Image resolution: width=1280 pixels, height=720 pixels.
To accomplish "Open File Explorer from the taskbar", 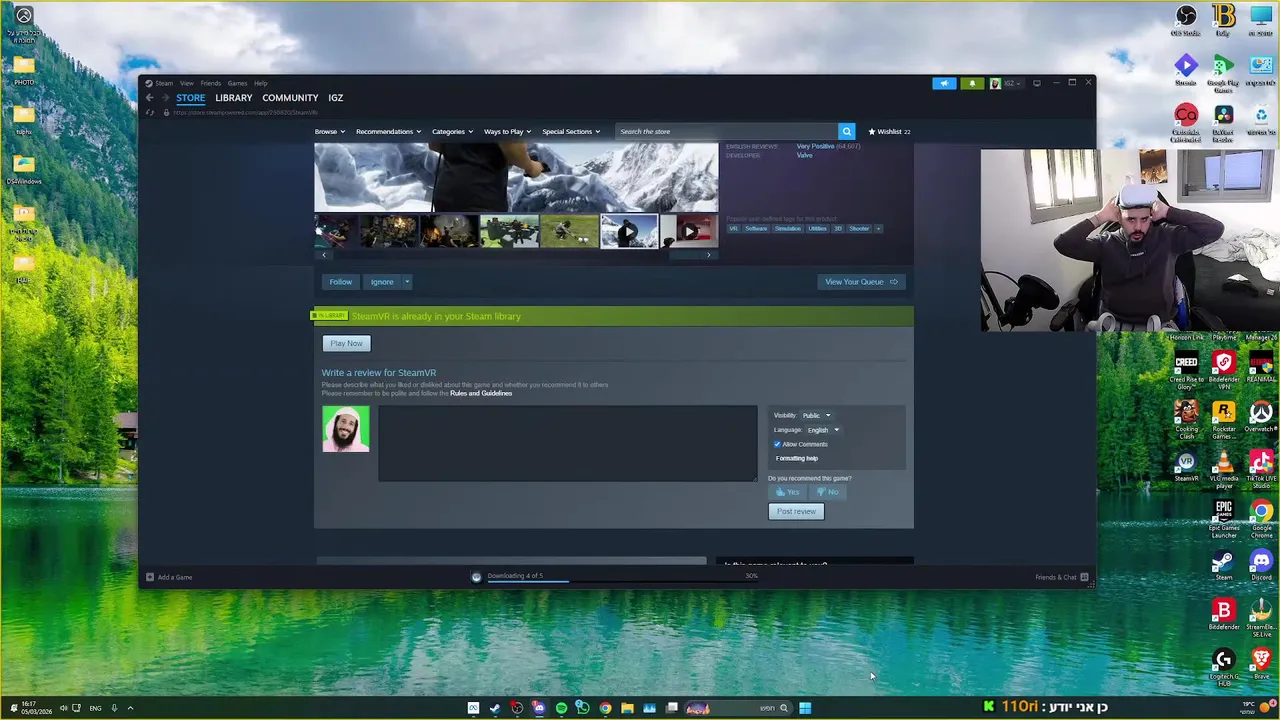I will tap(627, 708).
